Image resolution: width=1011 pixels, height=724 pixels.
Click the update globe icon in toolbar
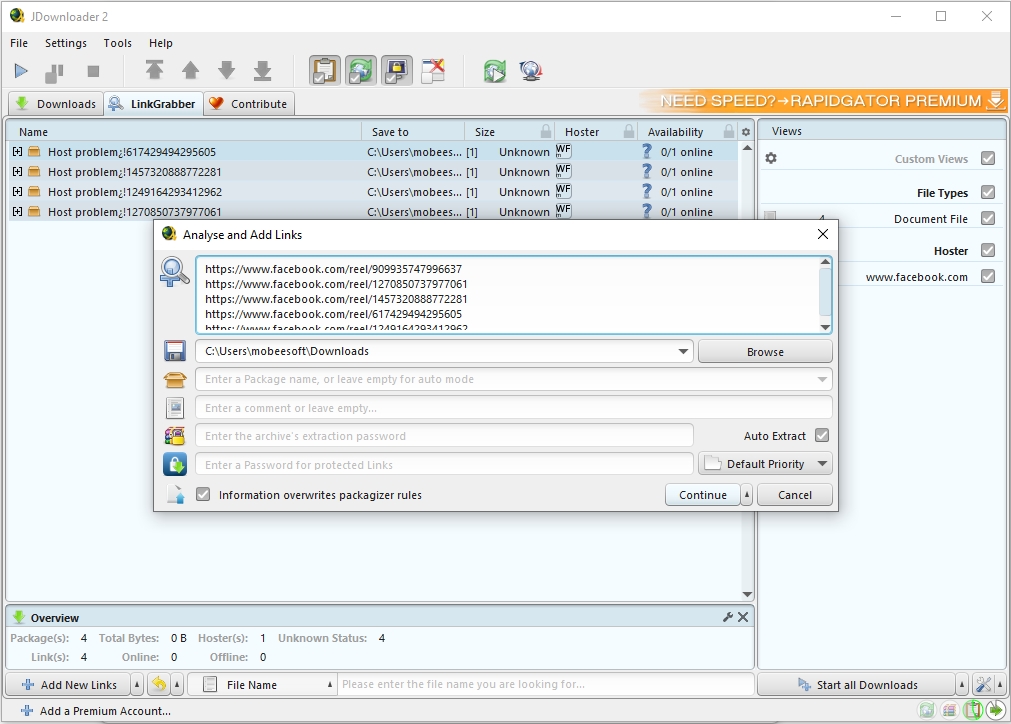[531, 71]
